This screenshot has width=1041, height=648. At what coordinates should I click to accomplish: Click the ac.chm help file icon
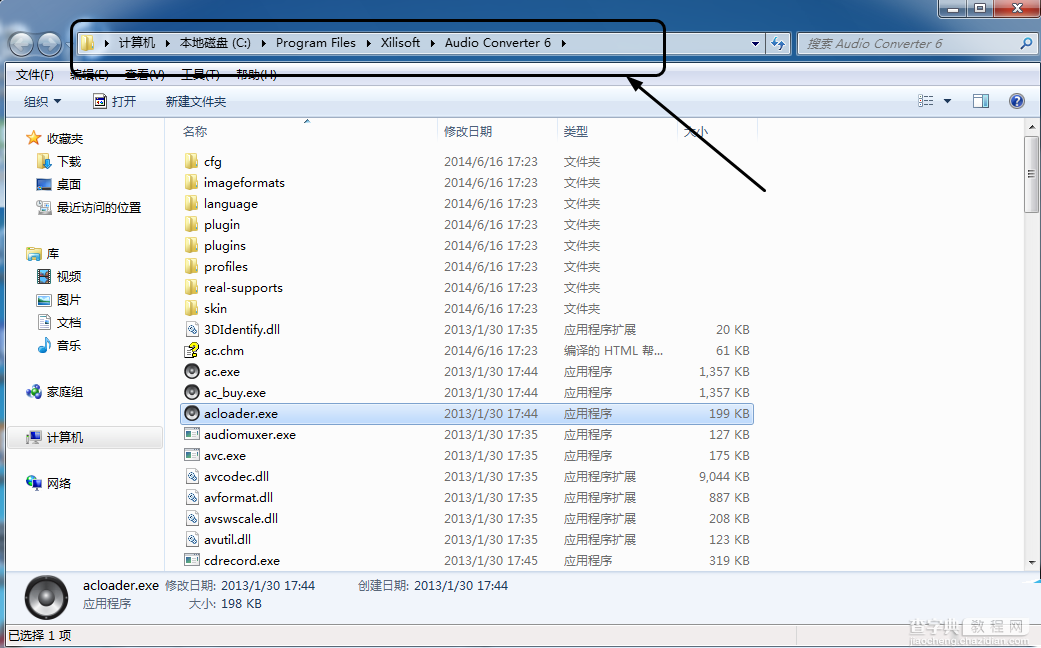point(192,350)
